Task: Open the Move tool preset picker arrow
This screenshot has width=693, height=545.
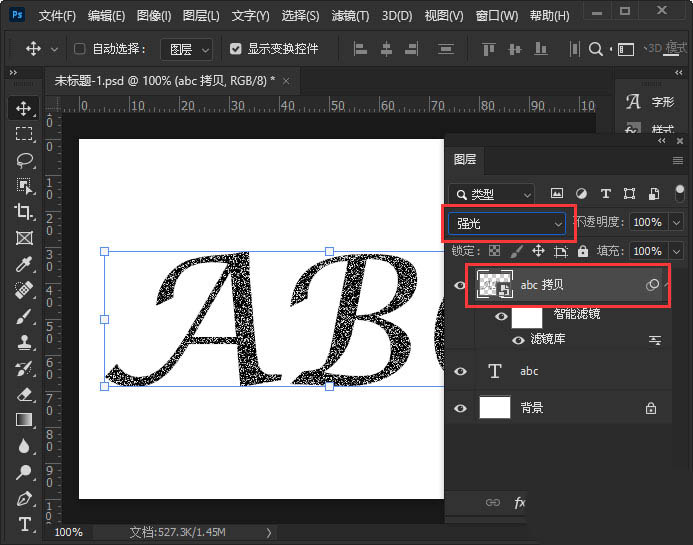Action: [x=54, y=49]
